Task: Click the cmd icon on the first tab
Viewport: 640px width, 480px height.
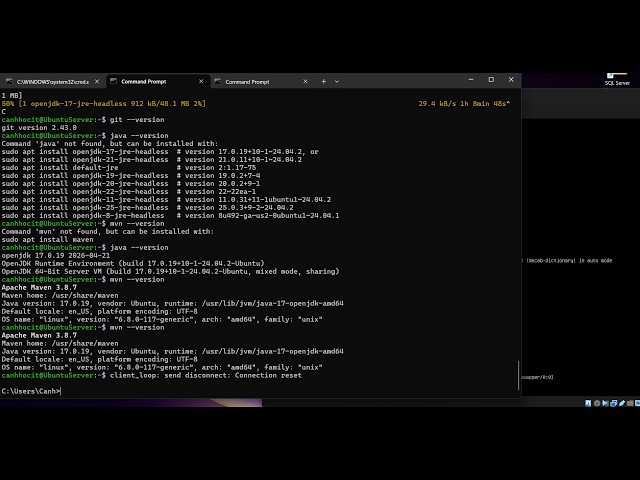Action: click(9, 82)
